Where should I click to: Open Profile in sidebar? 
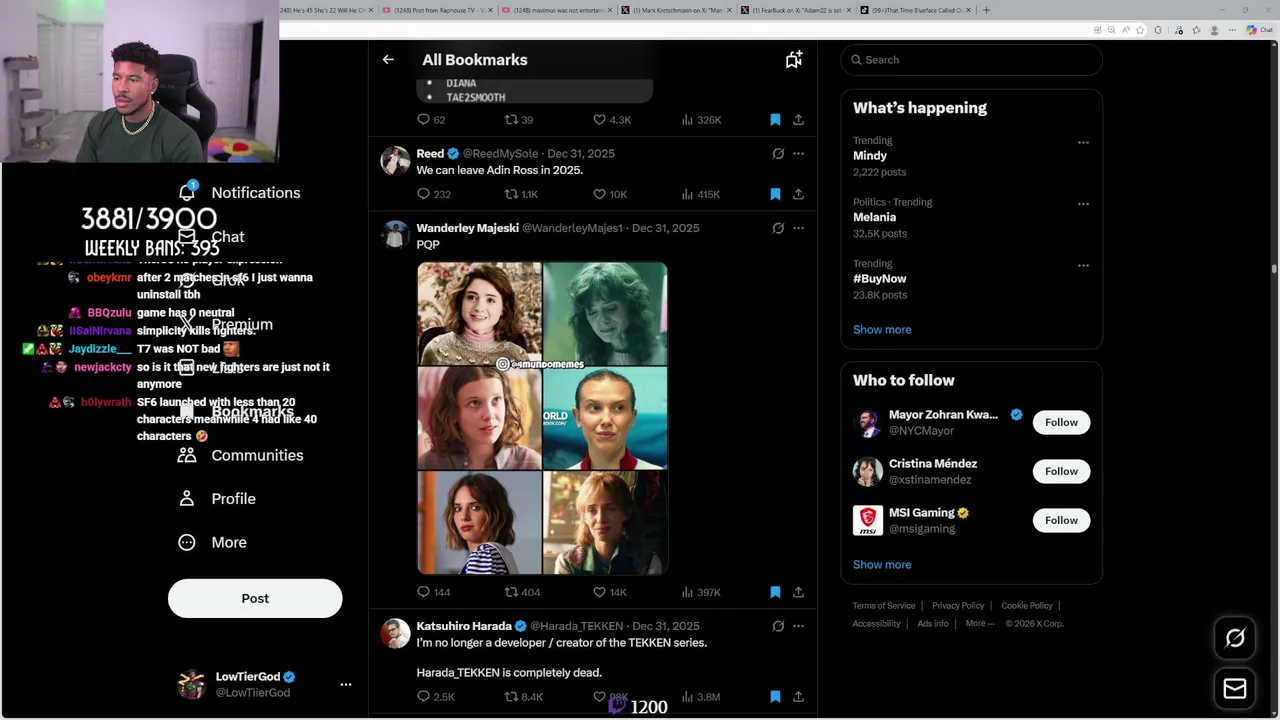pyautogui.click(x=218, y=499)
